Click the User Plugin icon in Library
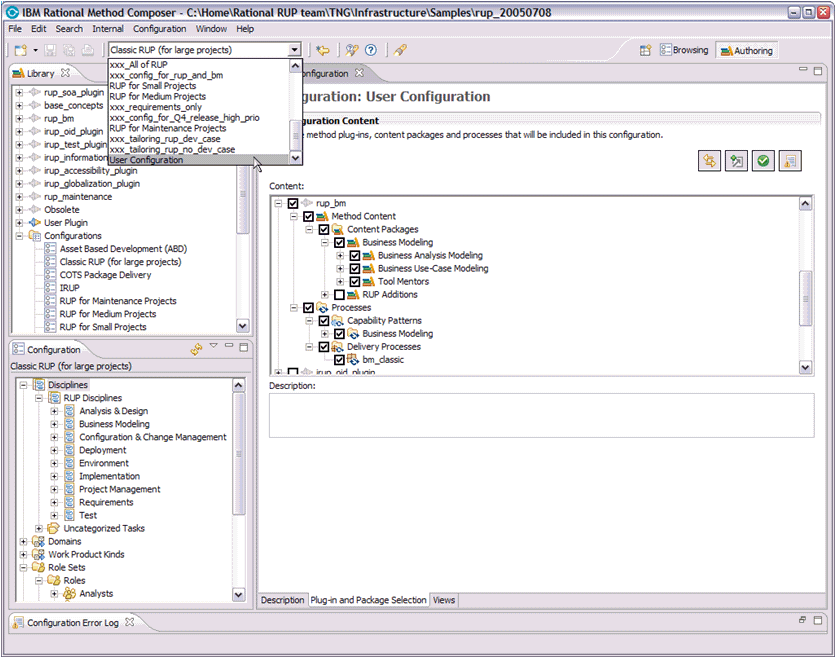The image size is (835, 659). point(35,223)
